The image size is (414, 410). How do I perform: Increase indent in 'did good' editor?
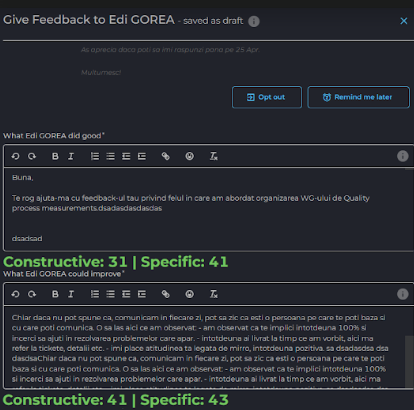(x=142, y=156)
